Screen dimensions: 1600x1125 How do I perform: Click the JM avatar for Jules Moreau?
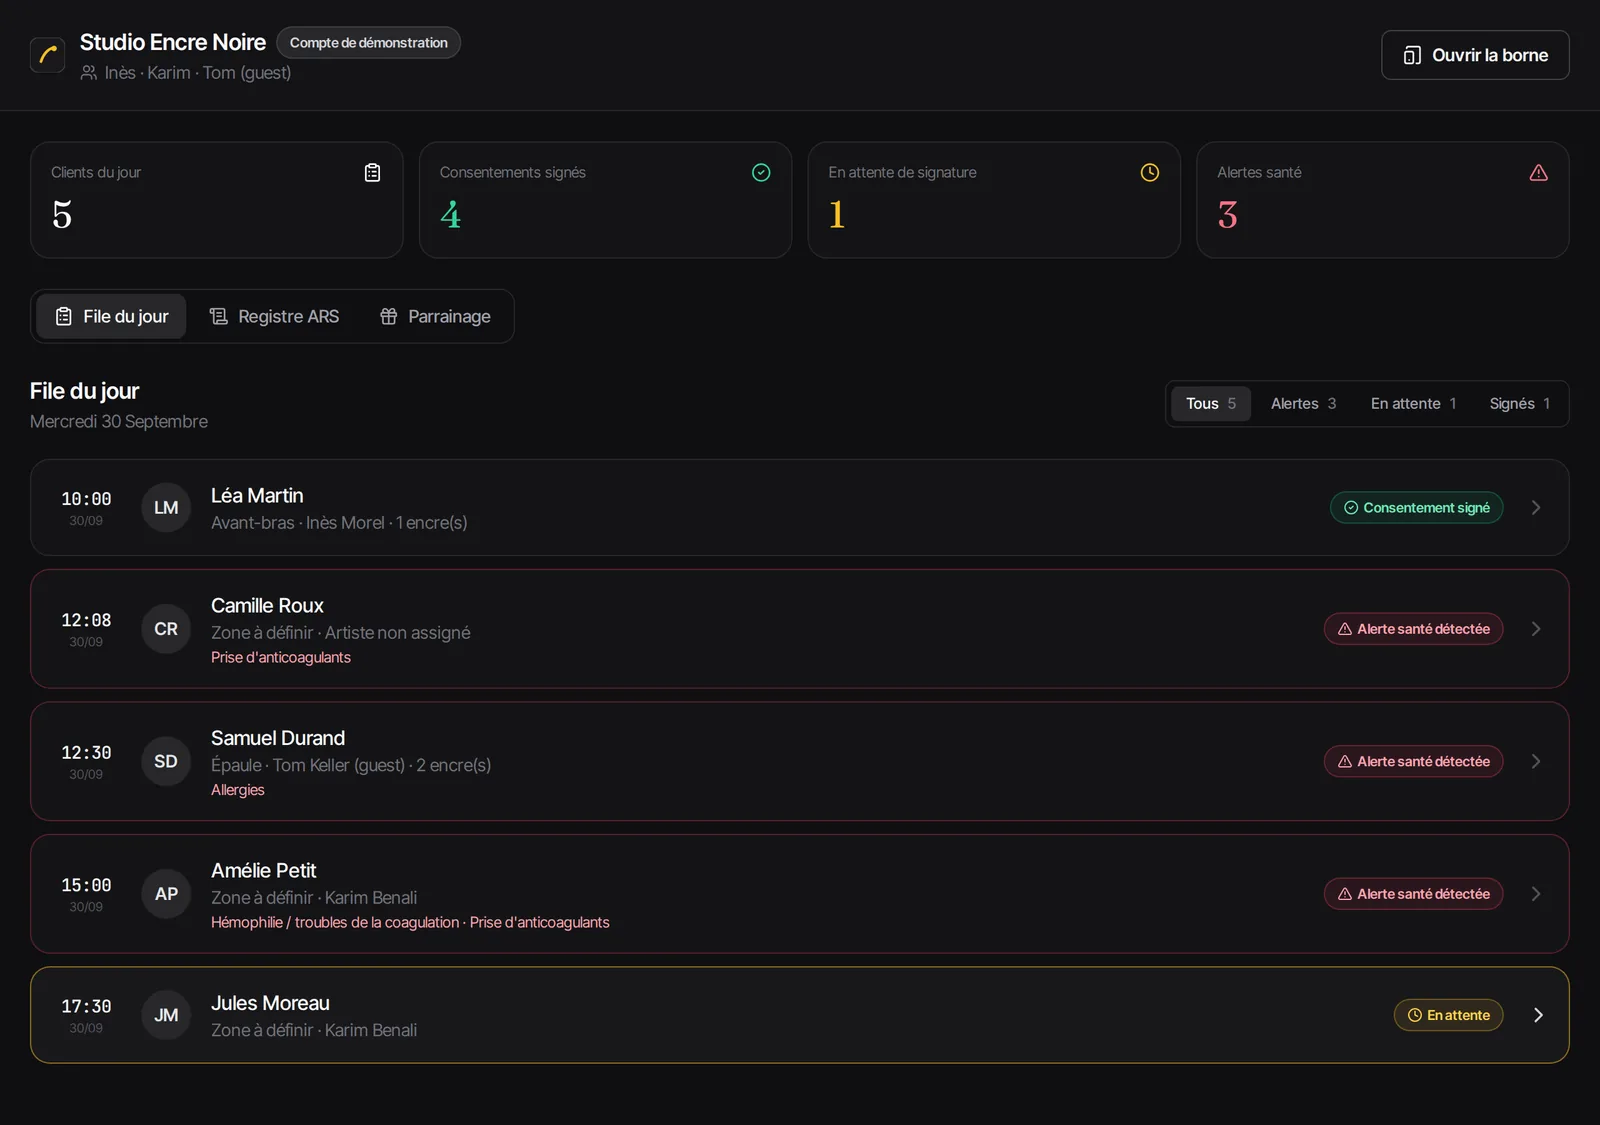click(x=166, y=1015)
